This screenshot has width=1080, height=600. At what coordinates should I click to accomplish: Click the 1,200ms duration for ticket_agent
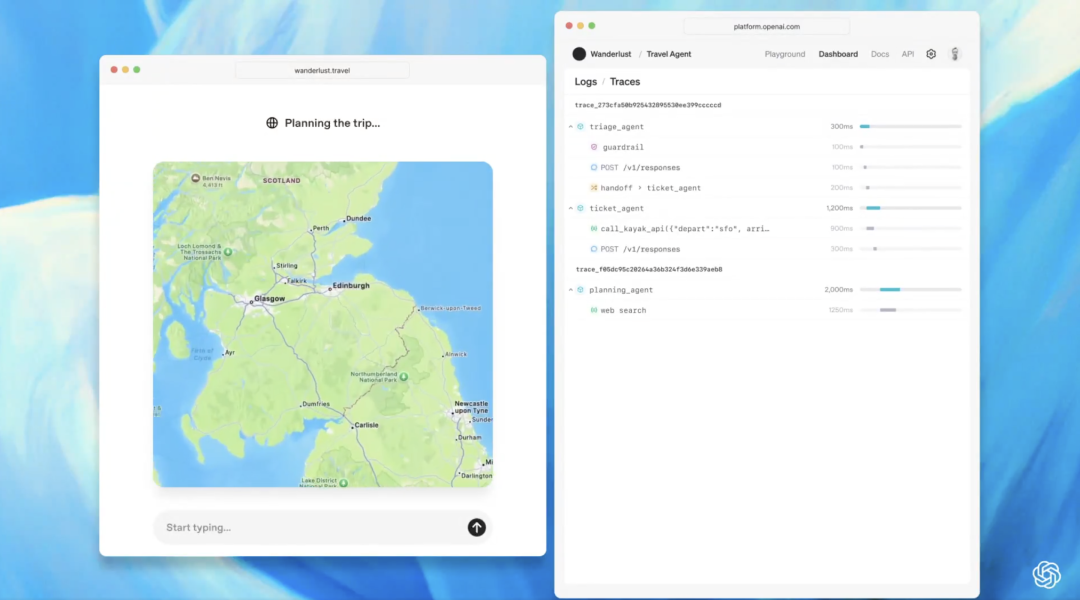click(x=840, y=208)
